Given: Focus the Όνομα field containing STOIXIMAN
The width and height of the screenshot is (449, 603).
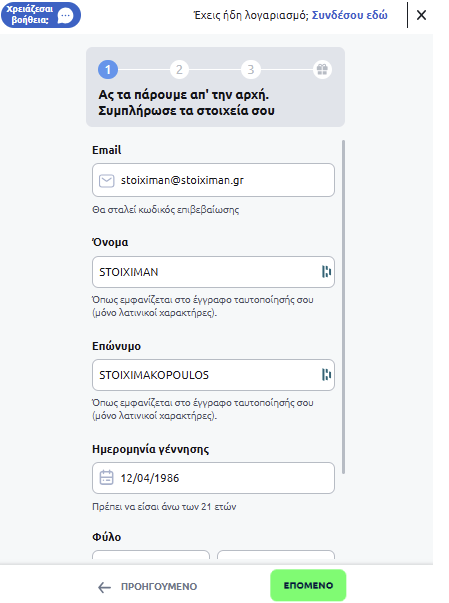Looking at the screenshot, I should [x=213, y=272].
